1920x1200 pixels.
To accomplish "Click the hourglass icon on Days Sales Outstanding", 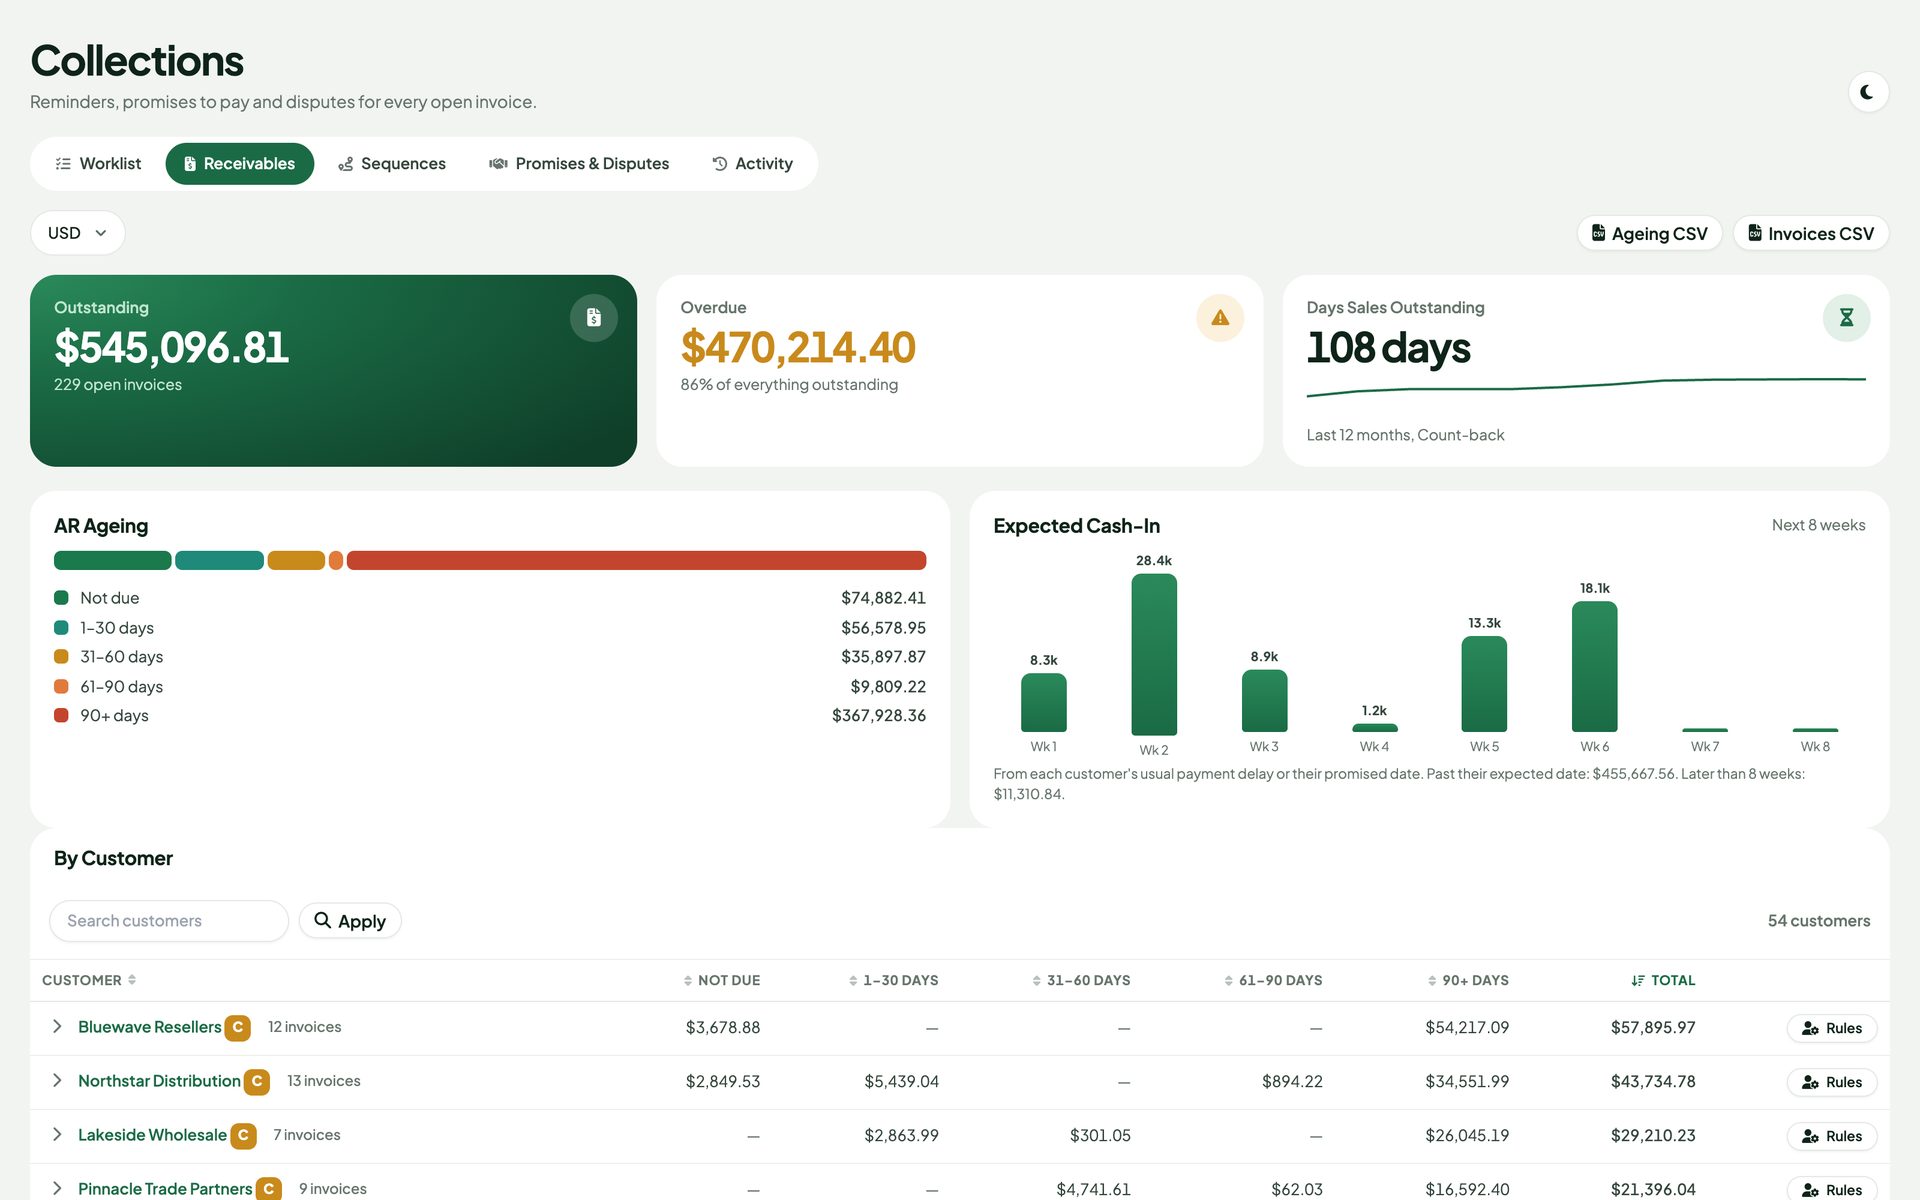I will point(1846,318).
